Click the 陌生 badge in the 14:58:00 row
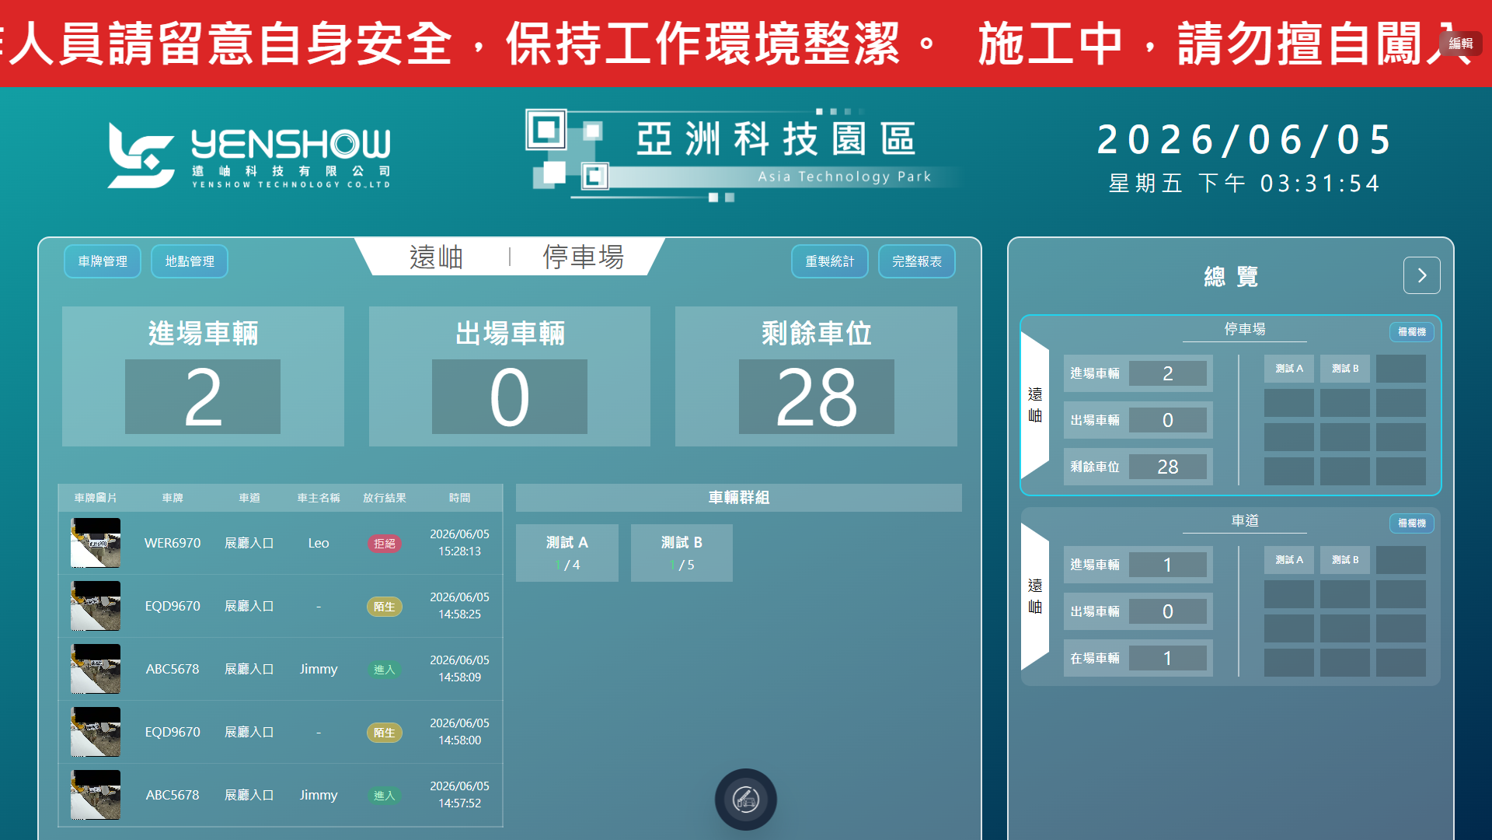 pyautogui.click(x=384, y=733)
